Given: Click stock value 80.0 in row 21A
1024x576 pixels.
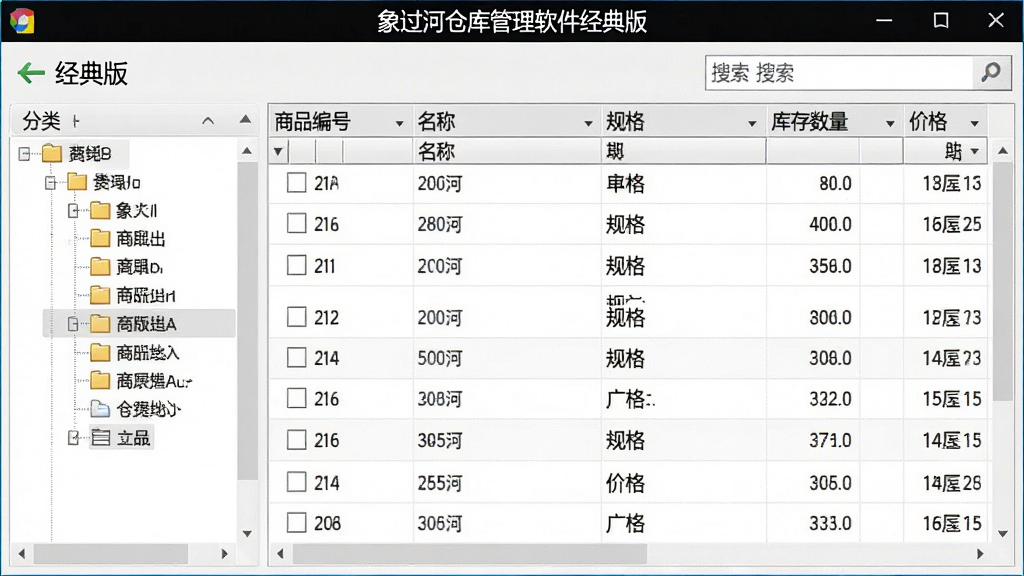Looking at the screenshot, I should tap(835, 184).
